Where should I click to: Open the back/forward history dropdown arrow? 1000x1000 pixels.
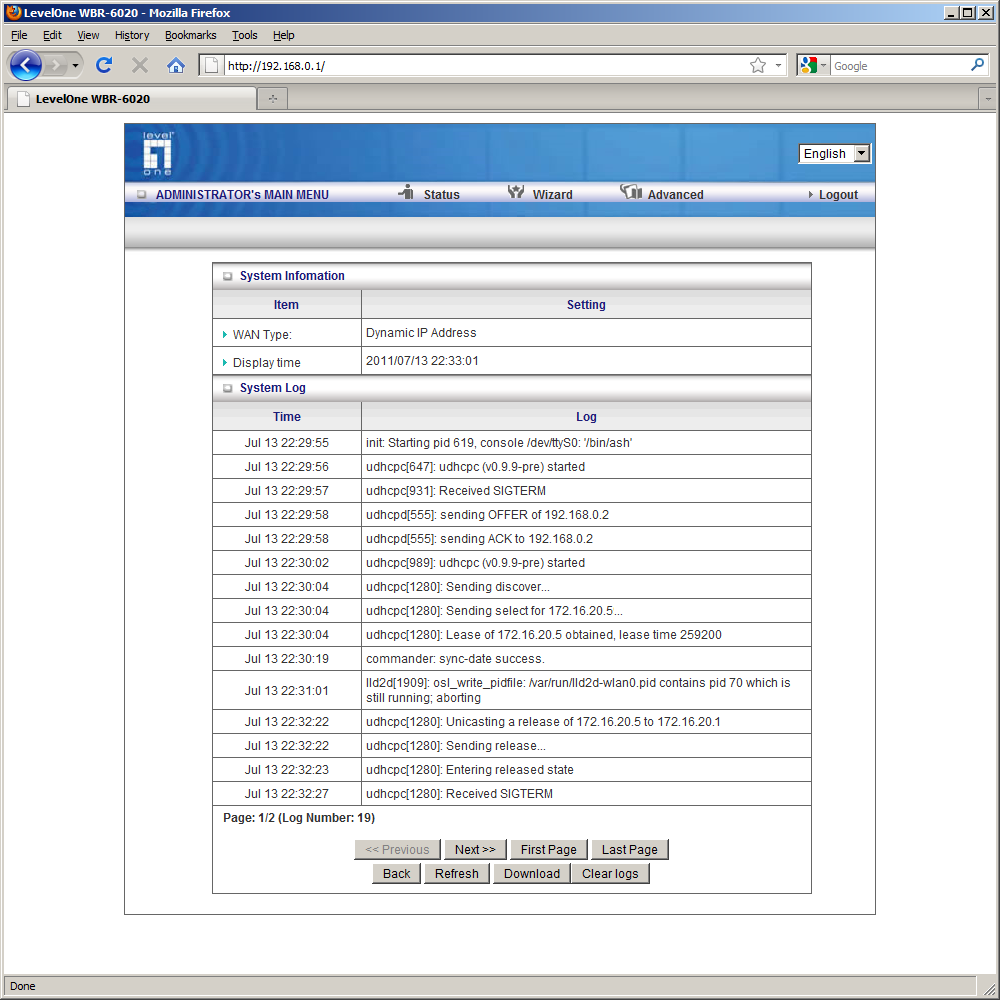pos(75,65)
